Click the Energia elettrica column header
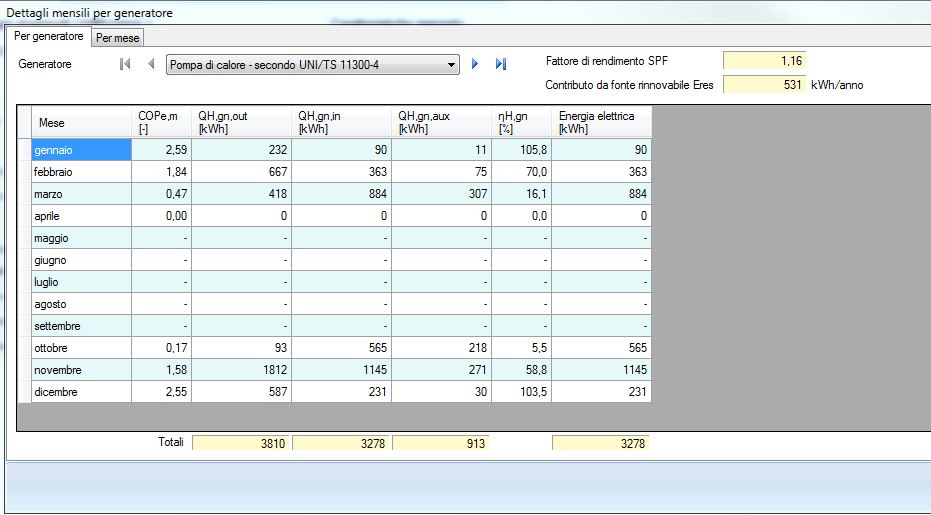Viewport: 931px width, 515px height. 601,123
